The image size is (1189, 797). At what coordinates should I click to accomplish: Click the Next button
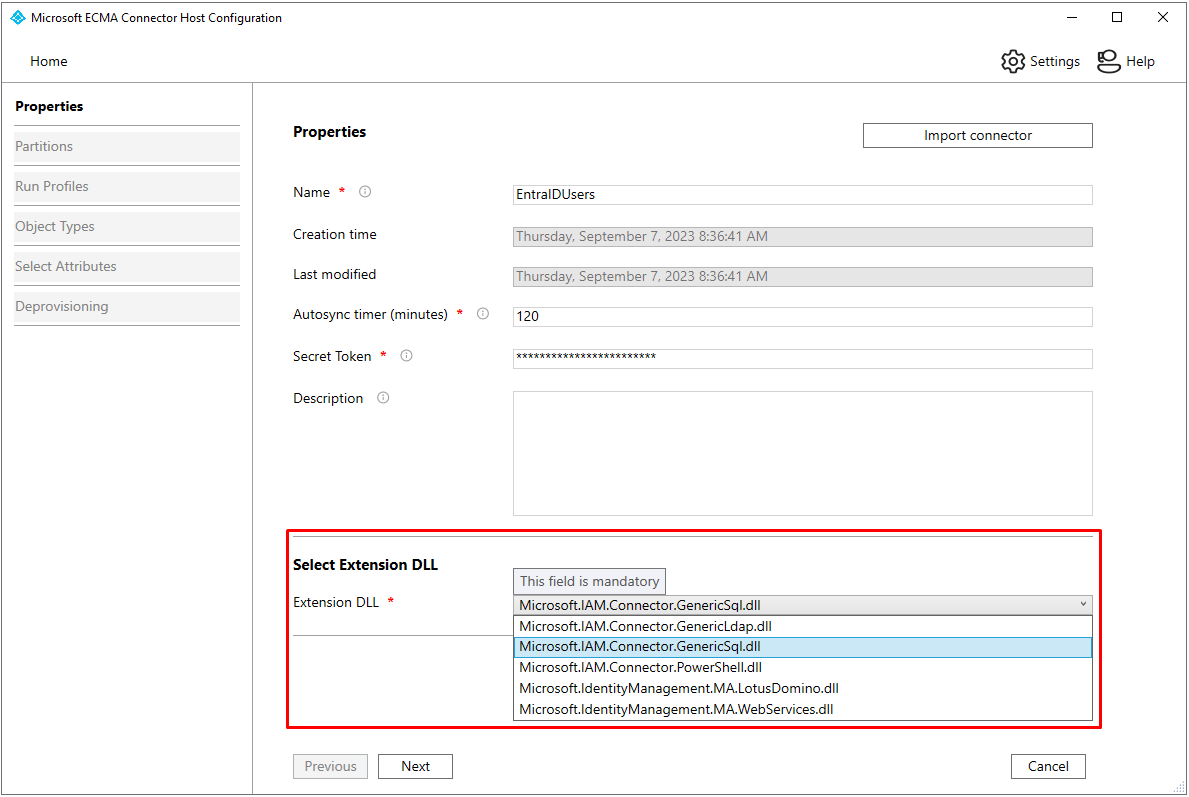(415, 766)
